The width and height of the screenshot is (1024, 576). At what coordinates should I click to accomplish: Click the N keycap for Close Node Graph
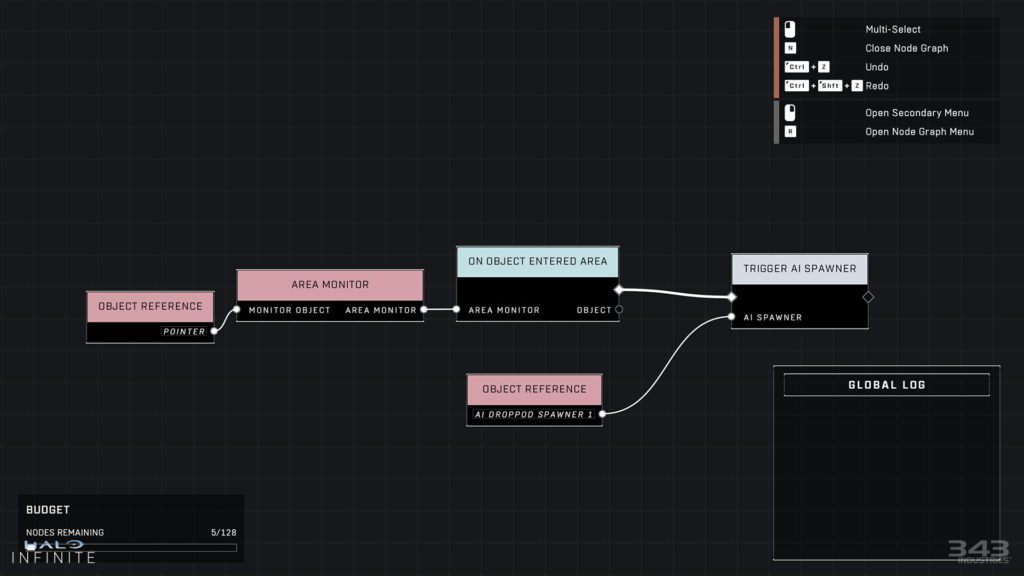pos(790,47)
